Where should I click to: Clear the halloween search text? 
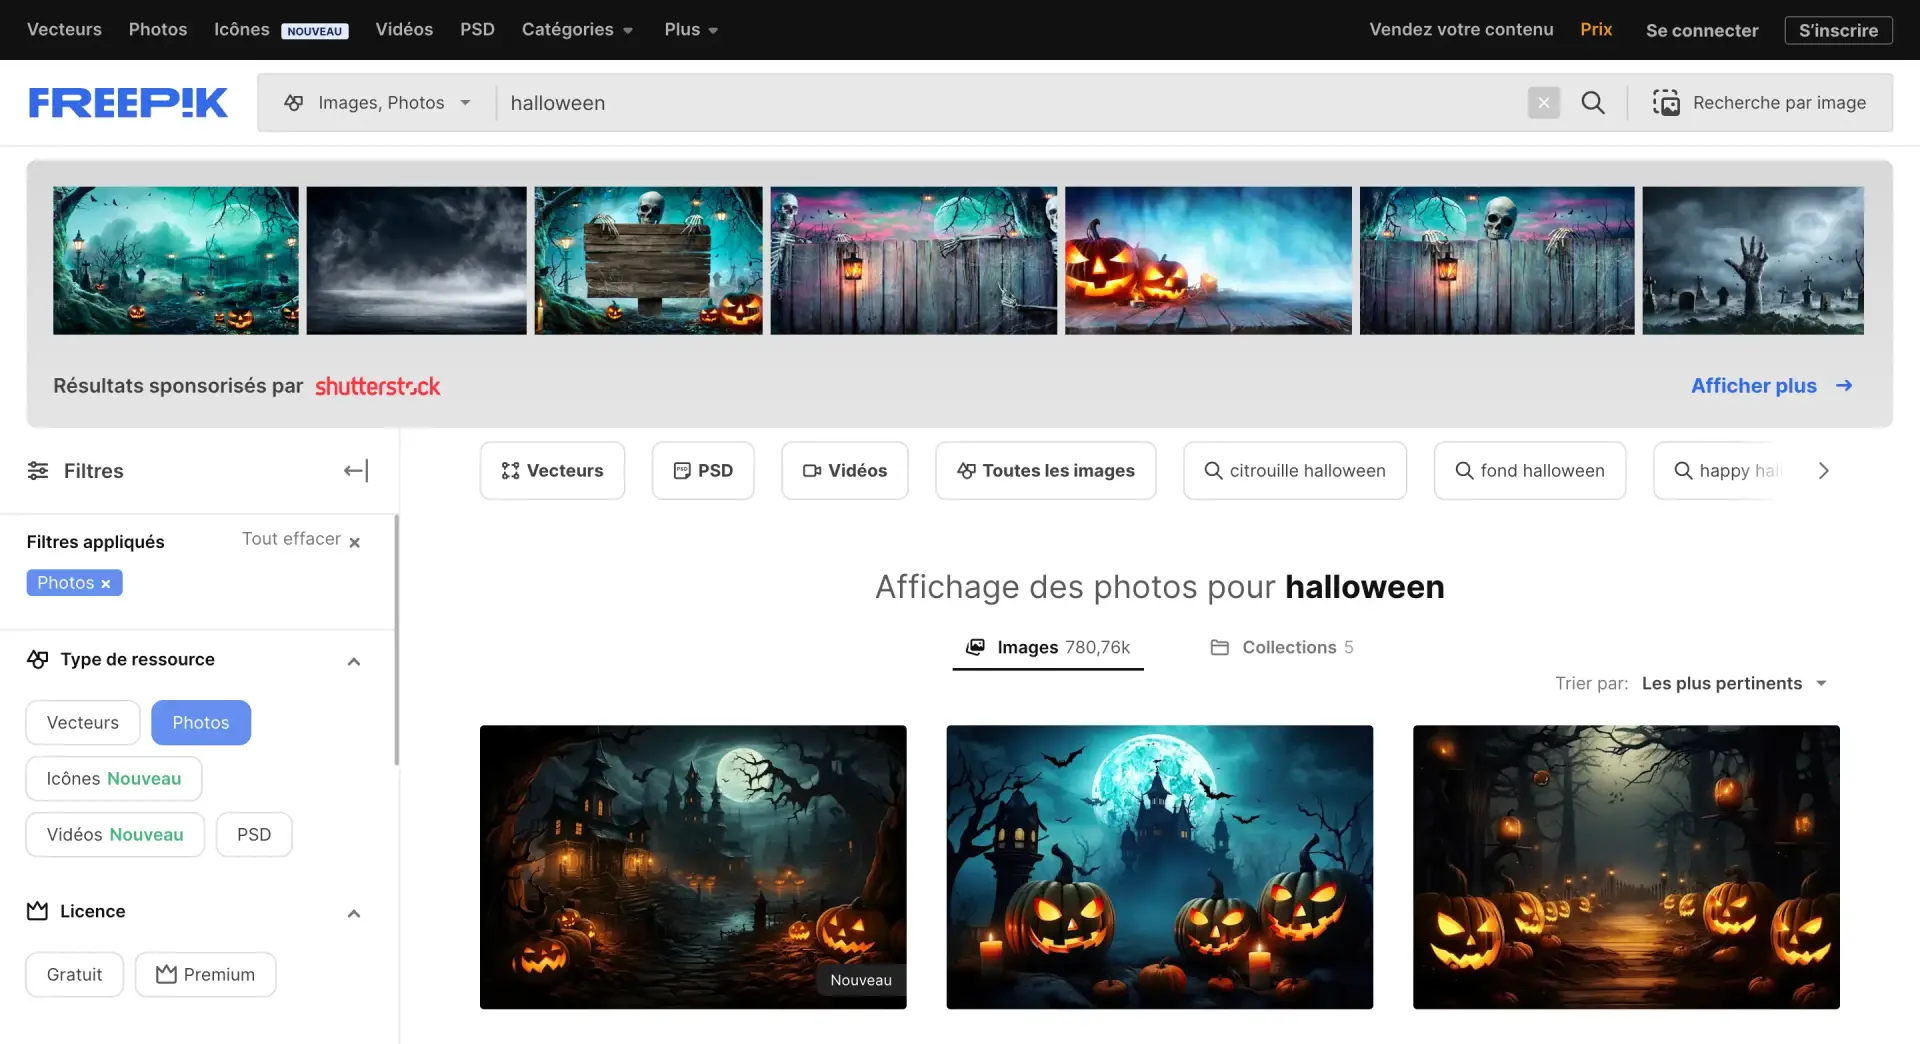click(x=1544, y=103)
